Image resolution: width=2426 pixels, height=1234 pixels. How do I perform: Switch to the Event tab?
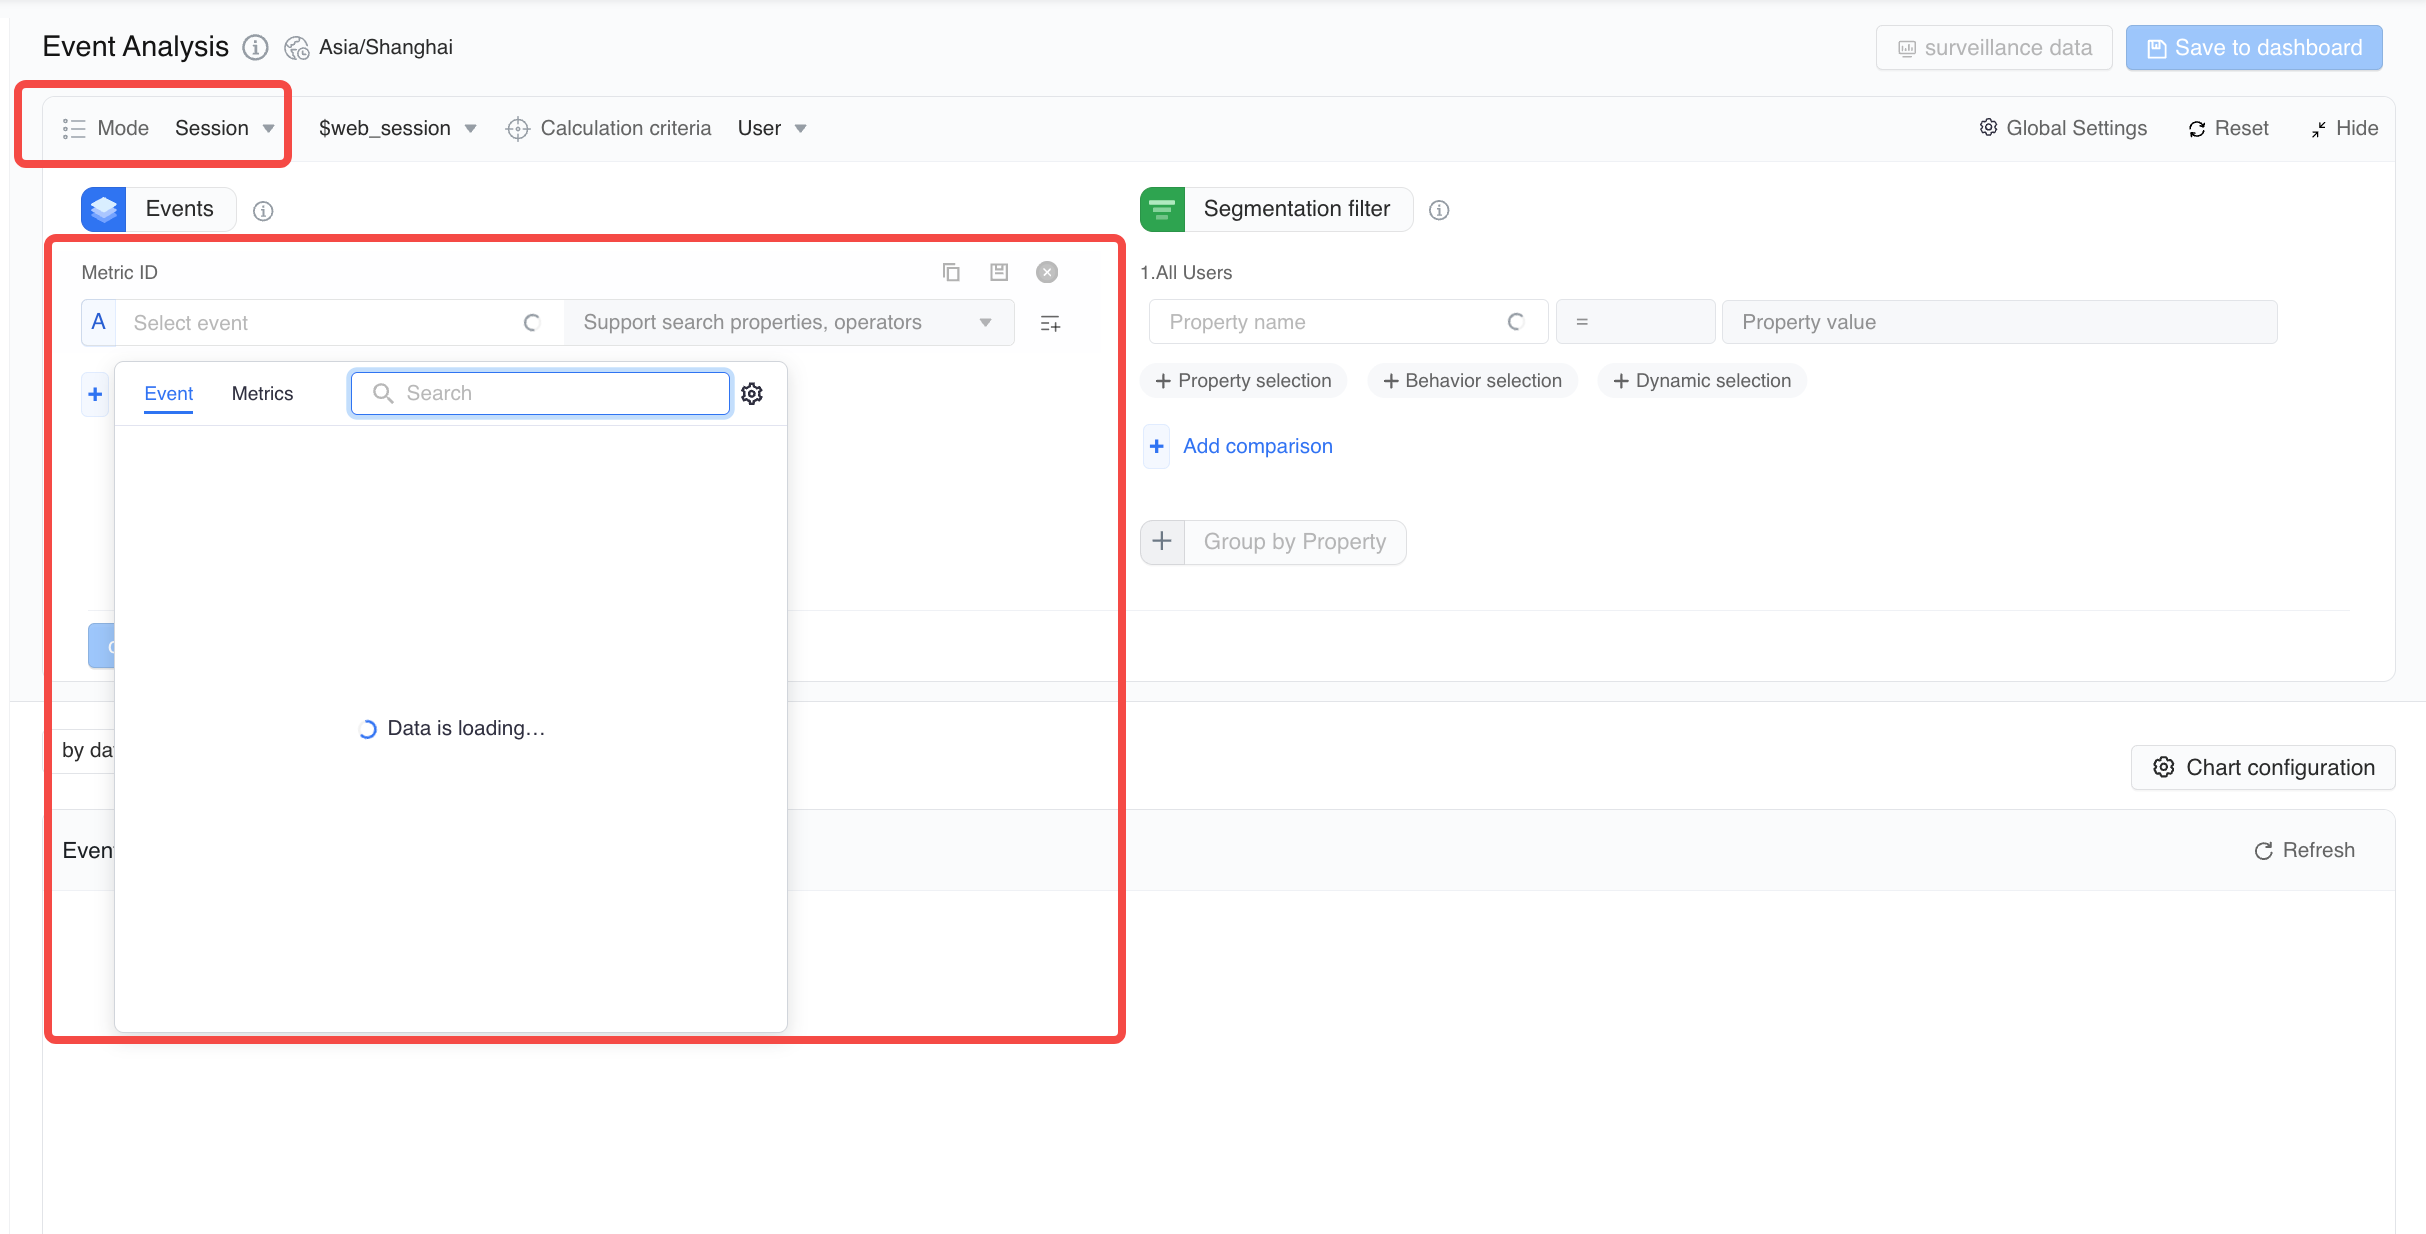click(x=169, y=394)
